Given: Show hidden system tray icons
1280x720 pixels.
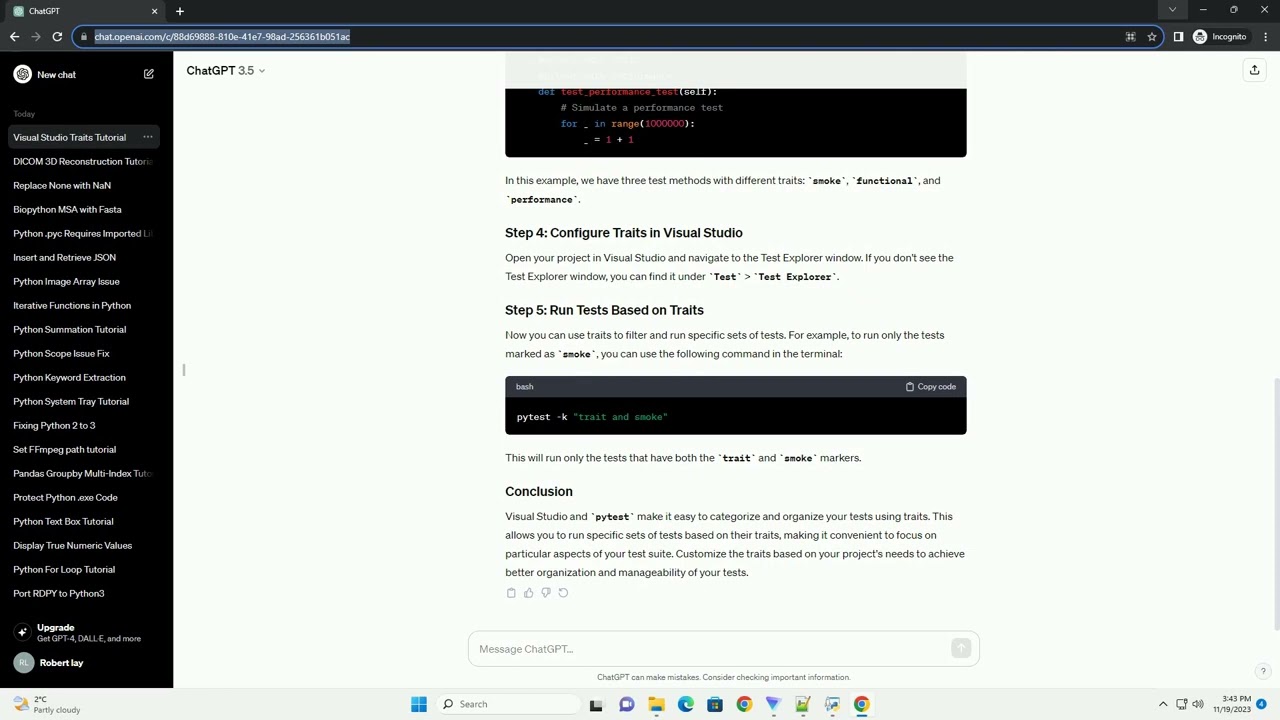Looking at the screenshot, I should pos(1163,704).
